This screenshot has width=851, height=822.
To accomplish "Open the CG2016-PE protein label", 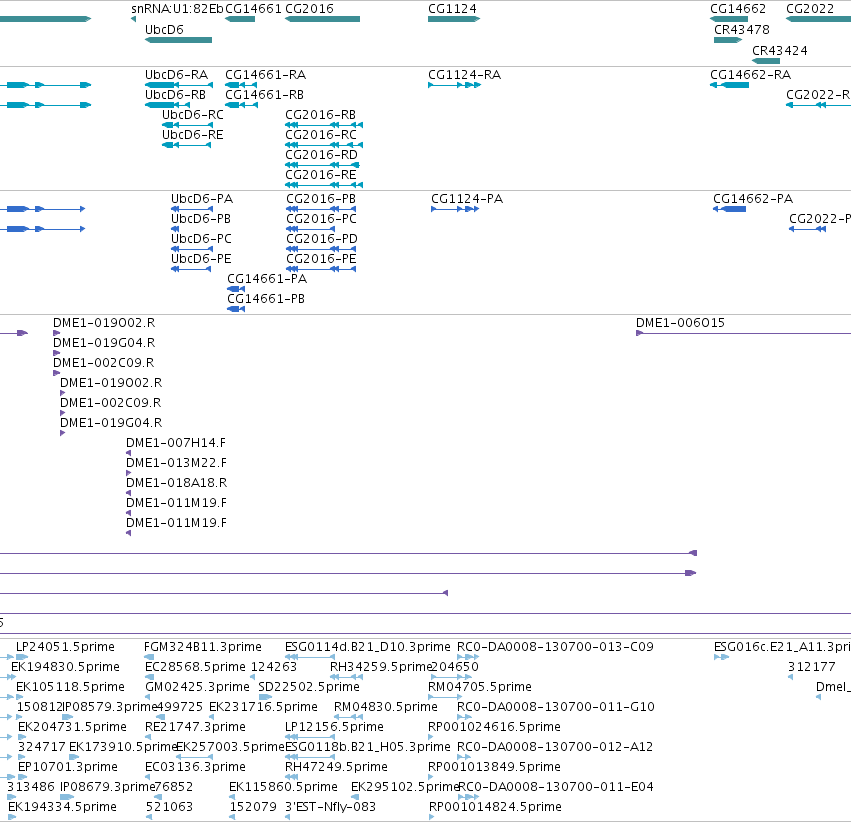I will click(x=321, y=259).
